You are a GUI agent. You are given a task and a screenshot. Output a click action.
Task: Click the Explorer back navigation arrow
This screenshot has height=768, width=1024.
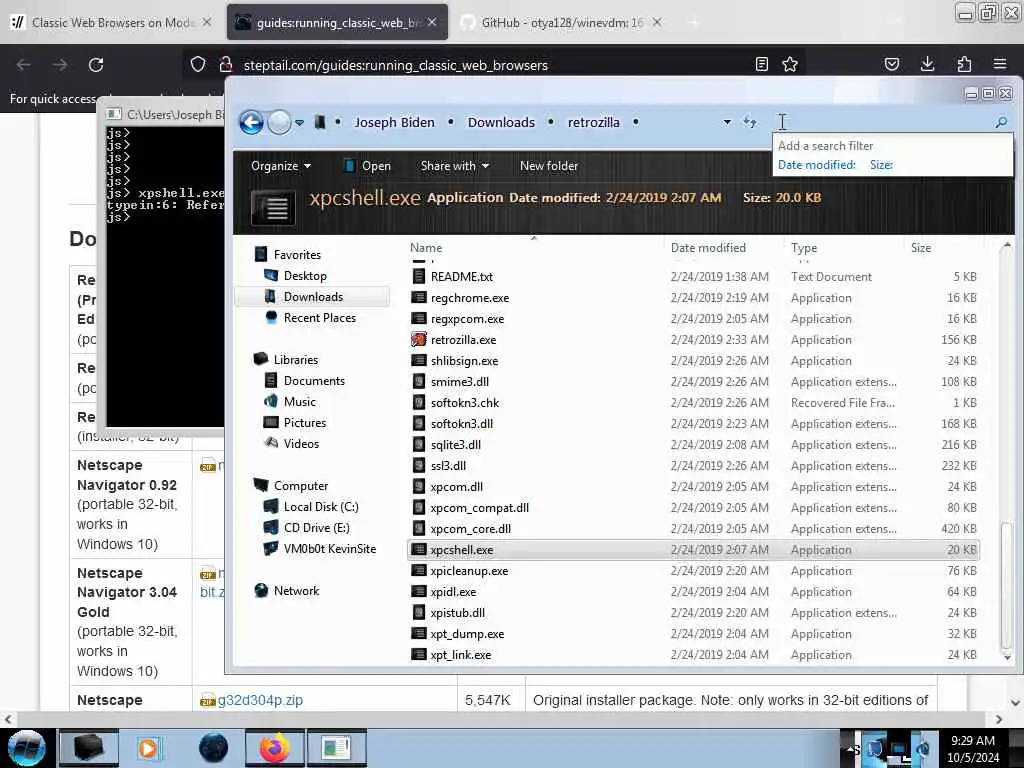[251, 122]
